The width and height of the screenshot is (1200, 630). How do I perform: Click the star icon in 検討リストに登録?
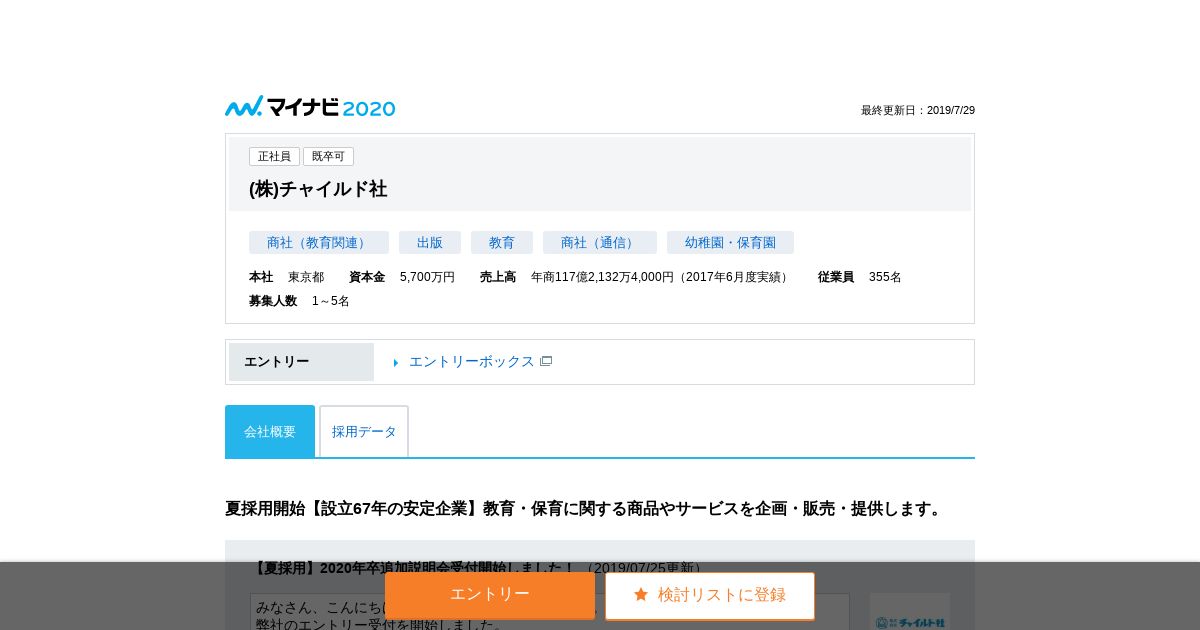coord(641,594)
